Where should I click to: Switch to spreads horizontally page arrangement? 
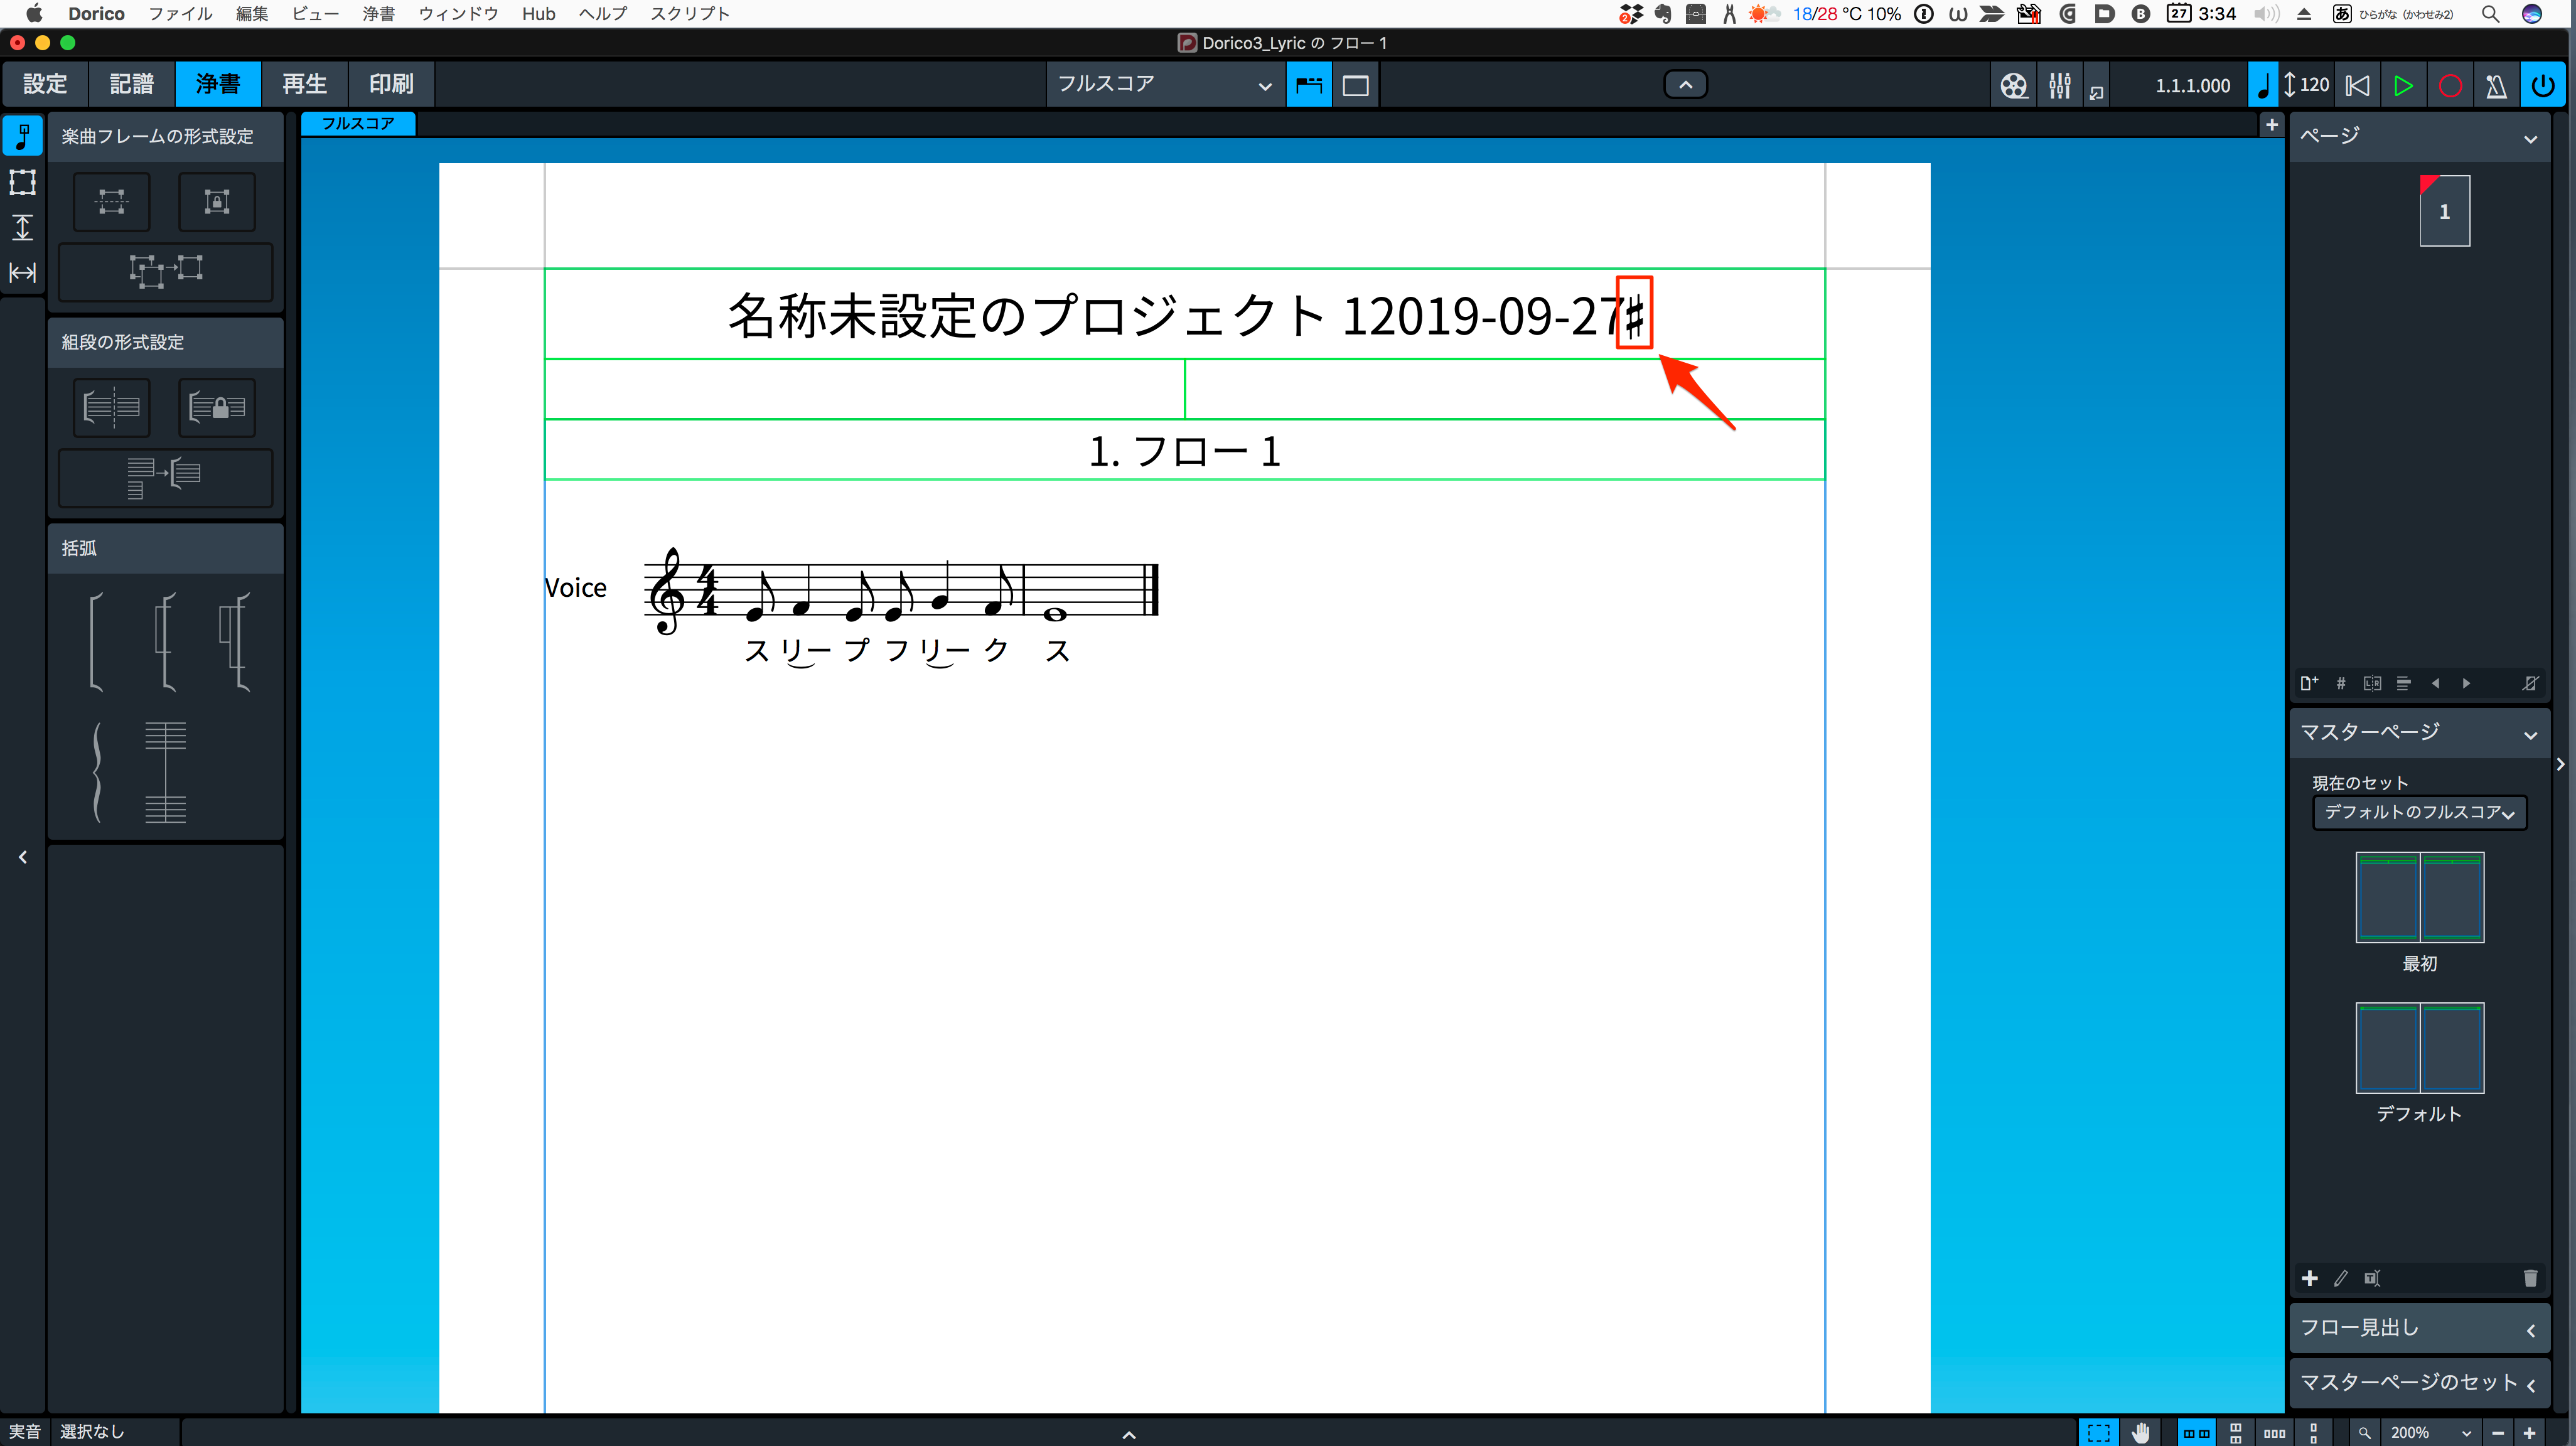coord(2196,1432)
